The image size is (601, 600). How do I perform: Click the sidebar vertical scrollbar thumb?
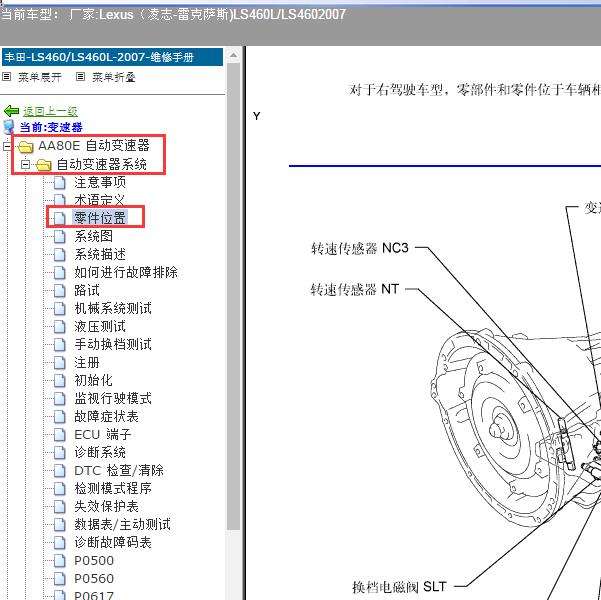(x=233, y=296)
